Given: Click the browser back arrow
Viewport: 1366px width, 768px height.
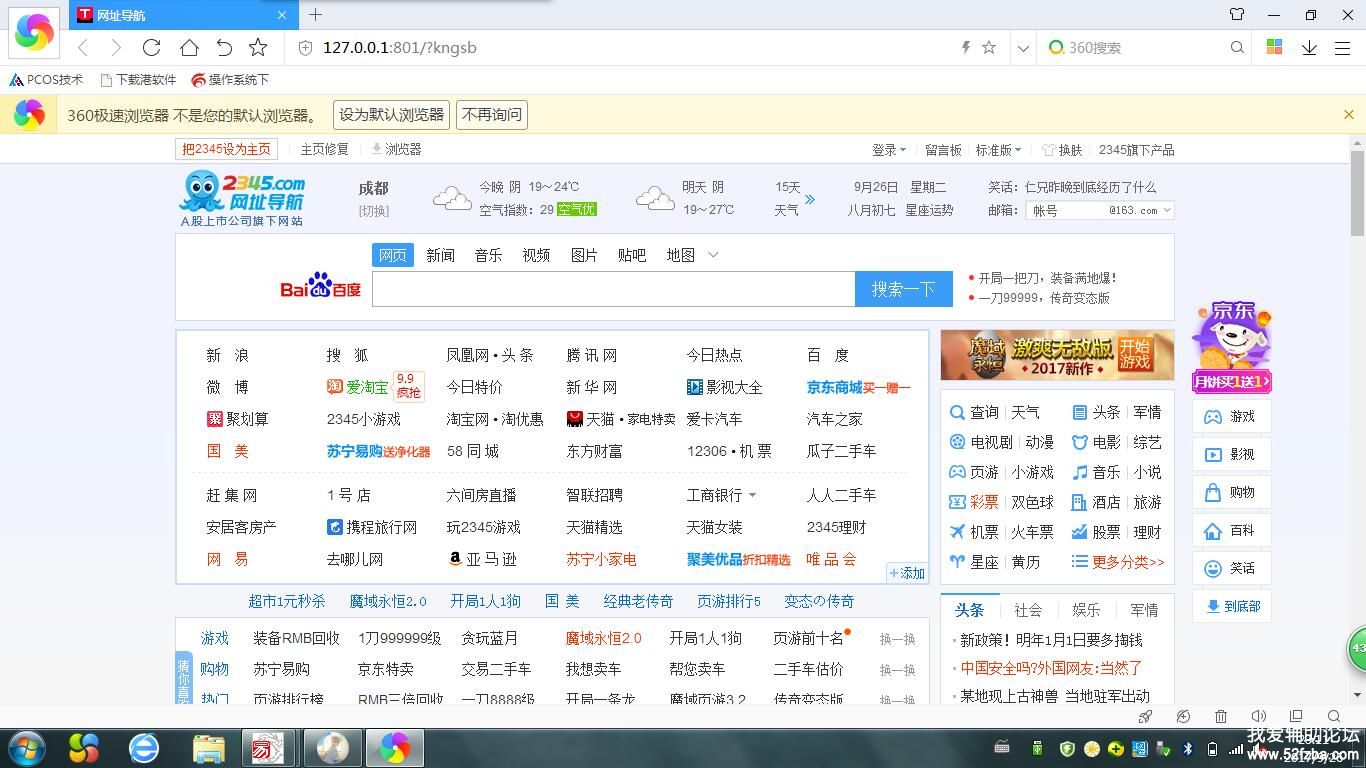Looking at the screenshot, I should click(x=83, y=47).
